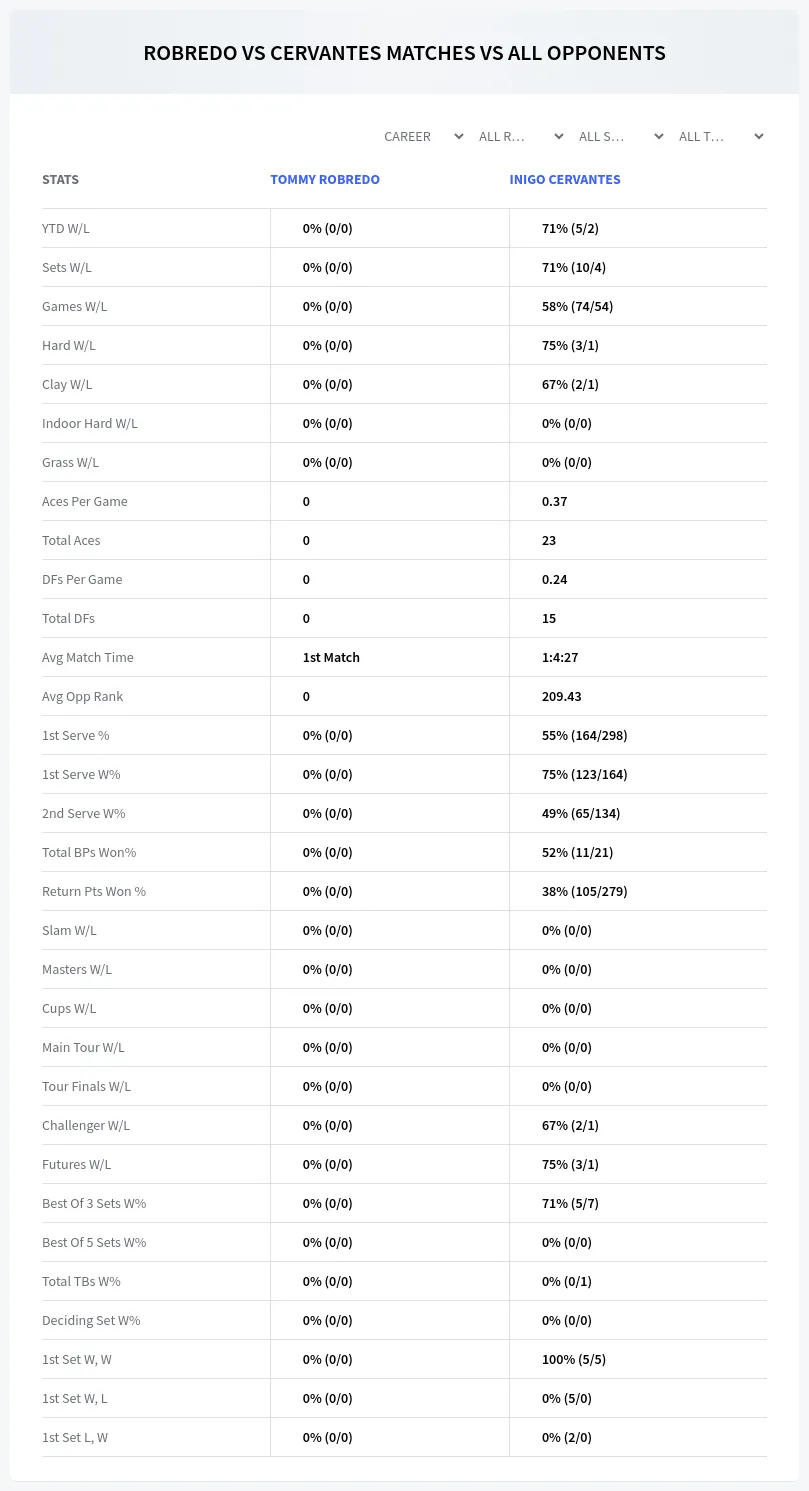Open Tommy Robredo player profile link
The width and height of the screenshot is (809, 1491).
(x=325, y=180)
